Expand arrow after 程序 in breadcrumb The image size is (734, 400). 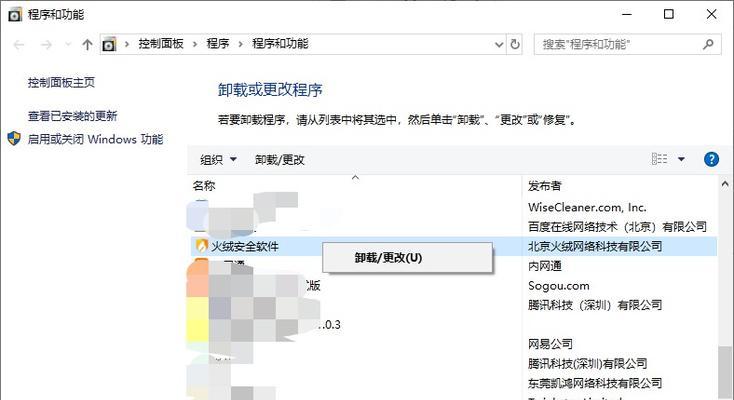tap(240, 44)
